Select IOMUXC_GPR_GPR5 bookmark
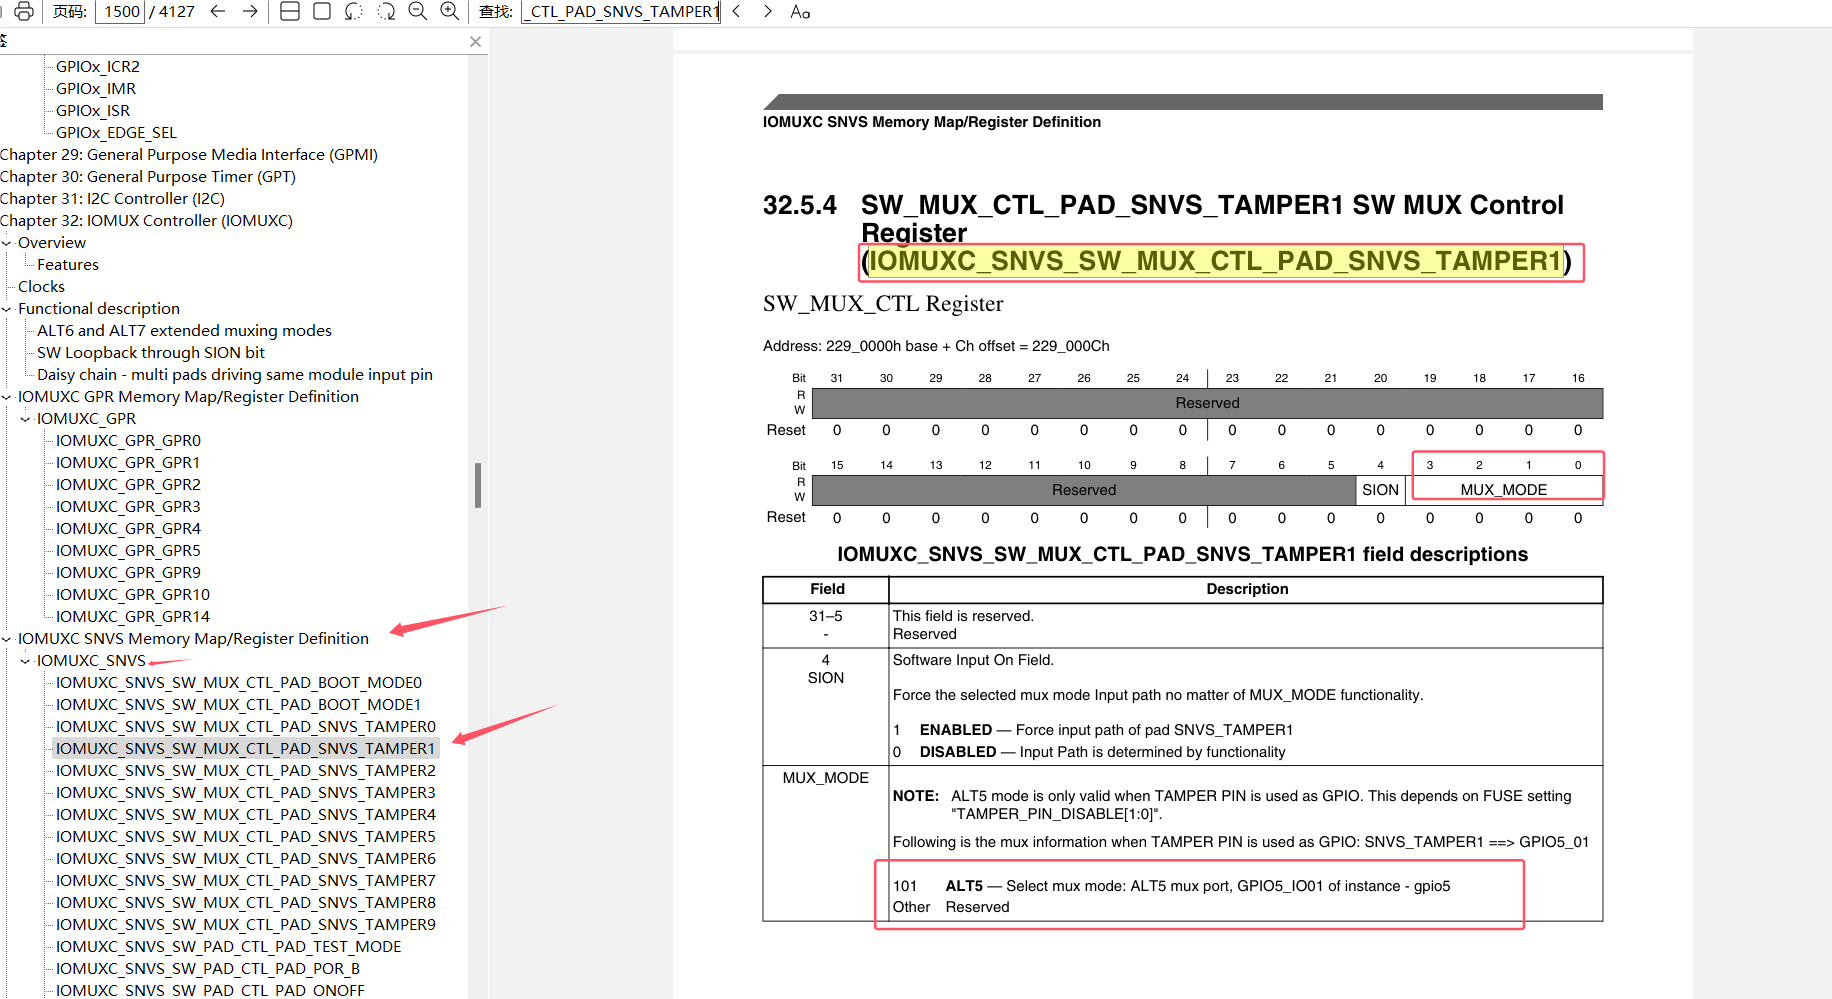Viewport: 1832px width, 999px height. point(128,551)
